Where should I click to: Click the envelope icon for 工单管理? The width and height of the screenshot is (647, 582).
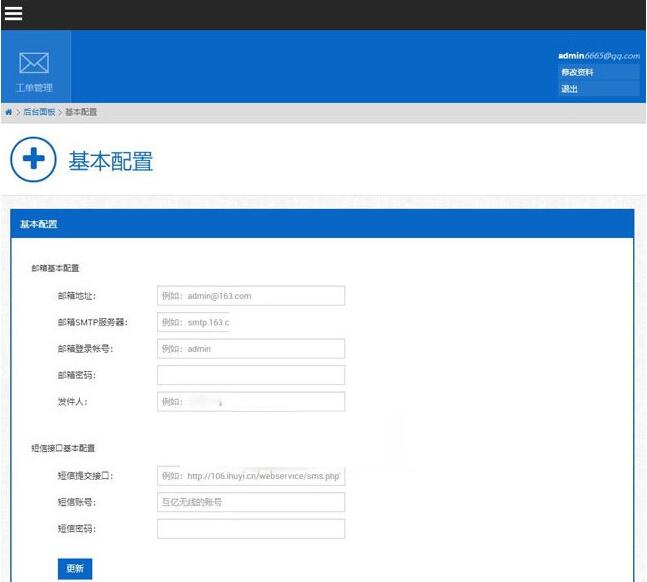[34, 64]
